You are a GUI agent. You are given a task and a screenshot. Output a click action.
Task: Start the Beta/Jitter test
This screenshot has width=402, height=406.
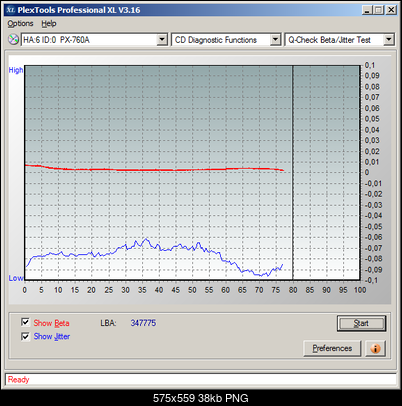coord(361,323)
